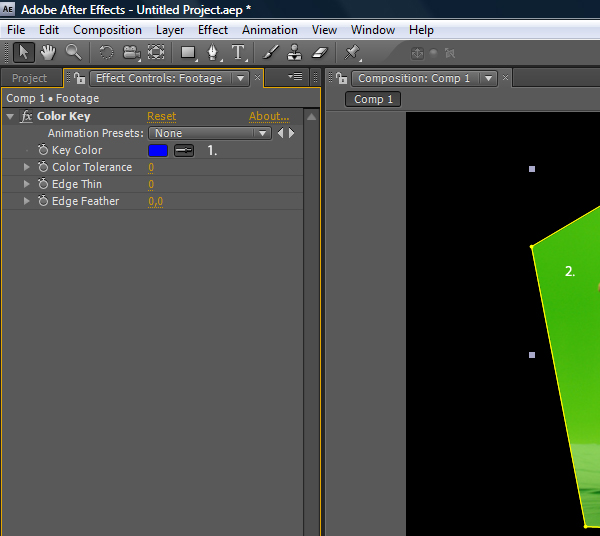Select the Pen tool
This screenshot has width=600, height=536.
pos(214,53)
